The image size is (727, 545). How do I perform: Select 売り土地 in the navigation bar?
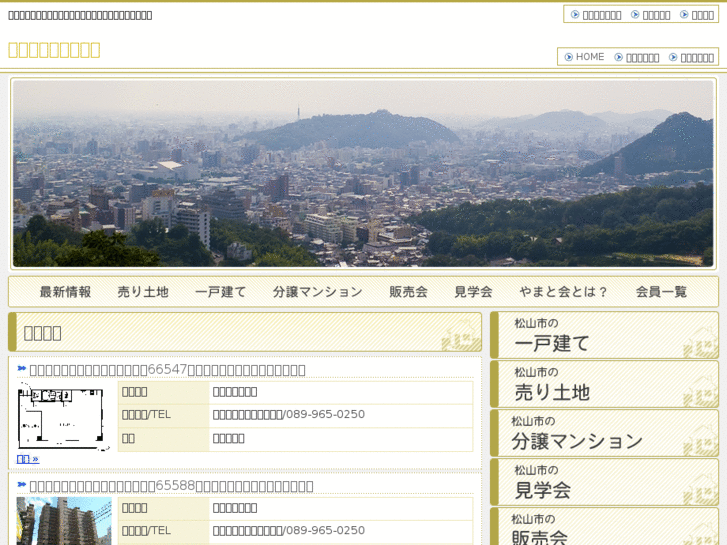pyautogui.click(x=143, y=292)
